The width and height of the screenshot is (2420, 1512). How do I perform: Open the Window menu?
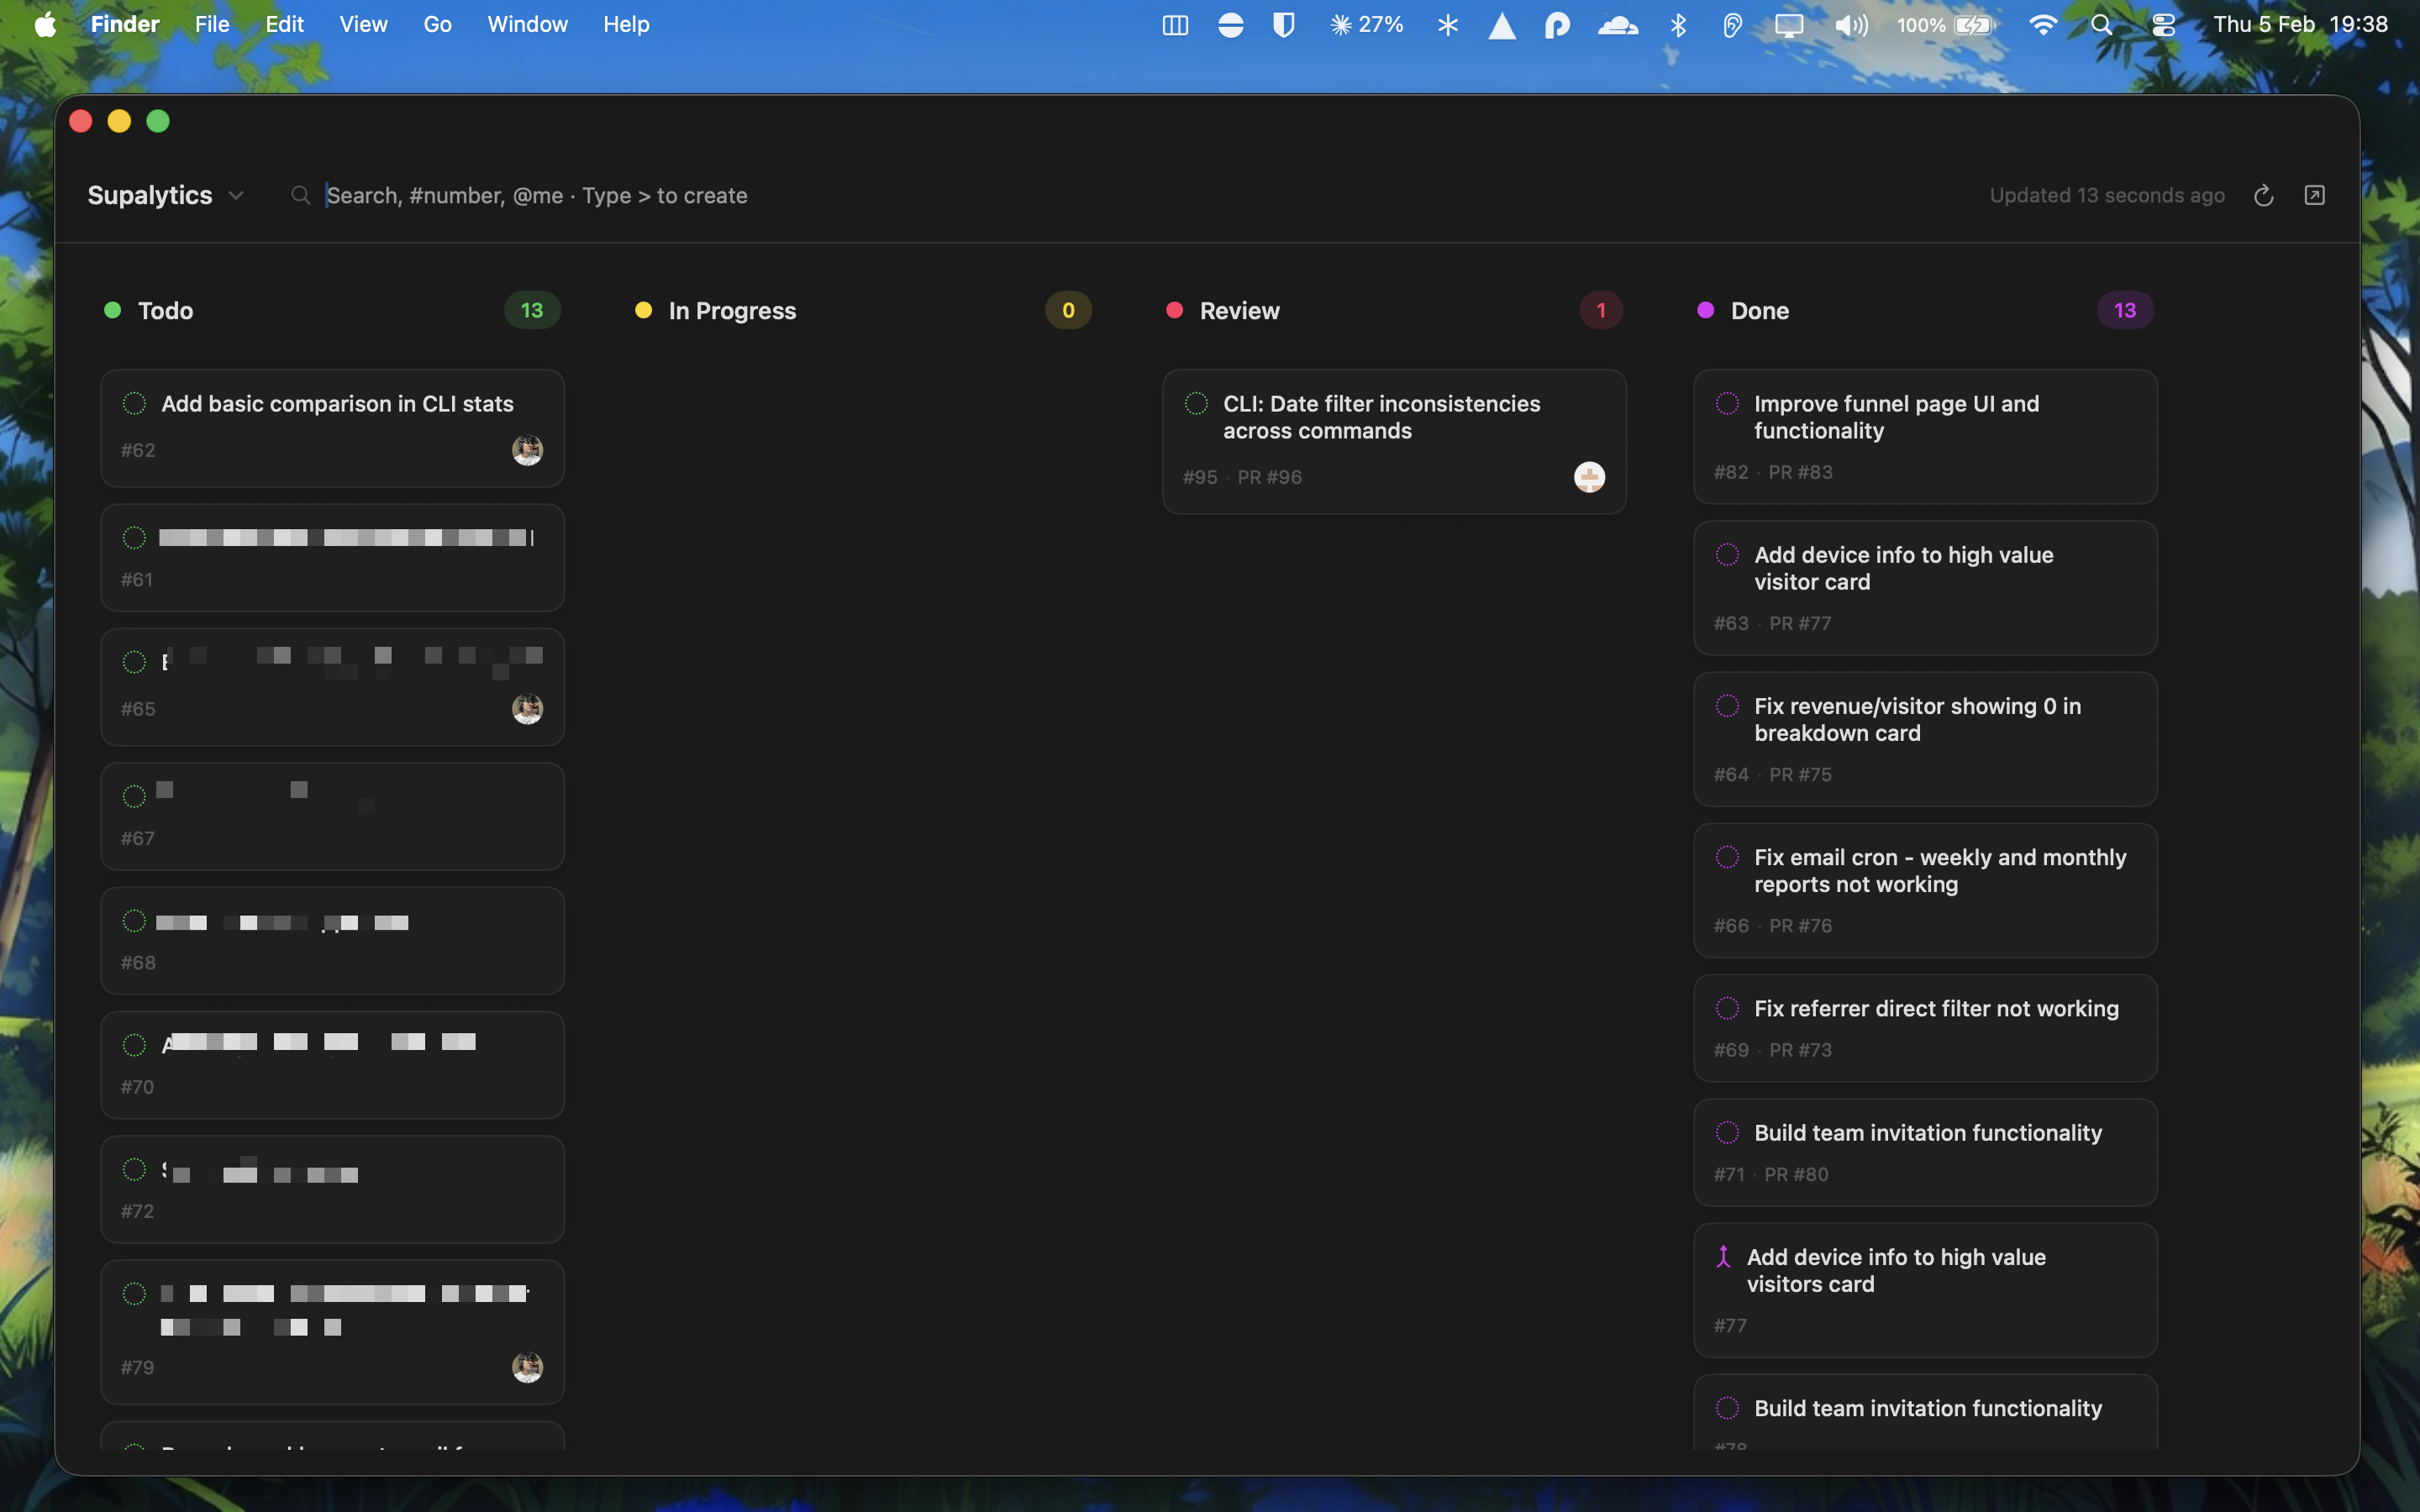[x=527, y=24]
